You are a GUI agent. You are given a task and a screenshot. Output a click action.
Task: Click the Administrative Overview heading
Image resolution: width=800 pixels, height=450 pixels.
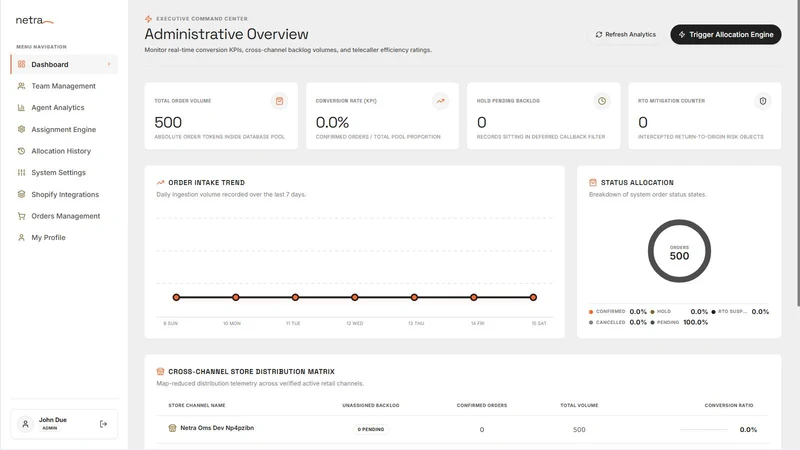click(227, 34)
